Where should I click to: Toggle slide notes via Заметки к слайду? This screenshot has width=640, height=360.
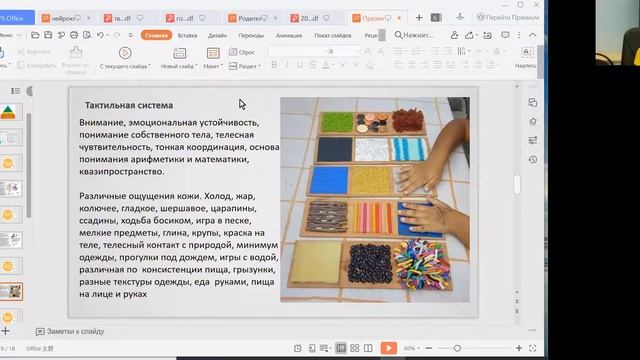[70, 331]
